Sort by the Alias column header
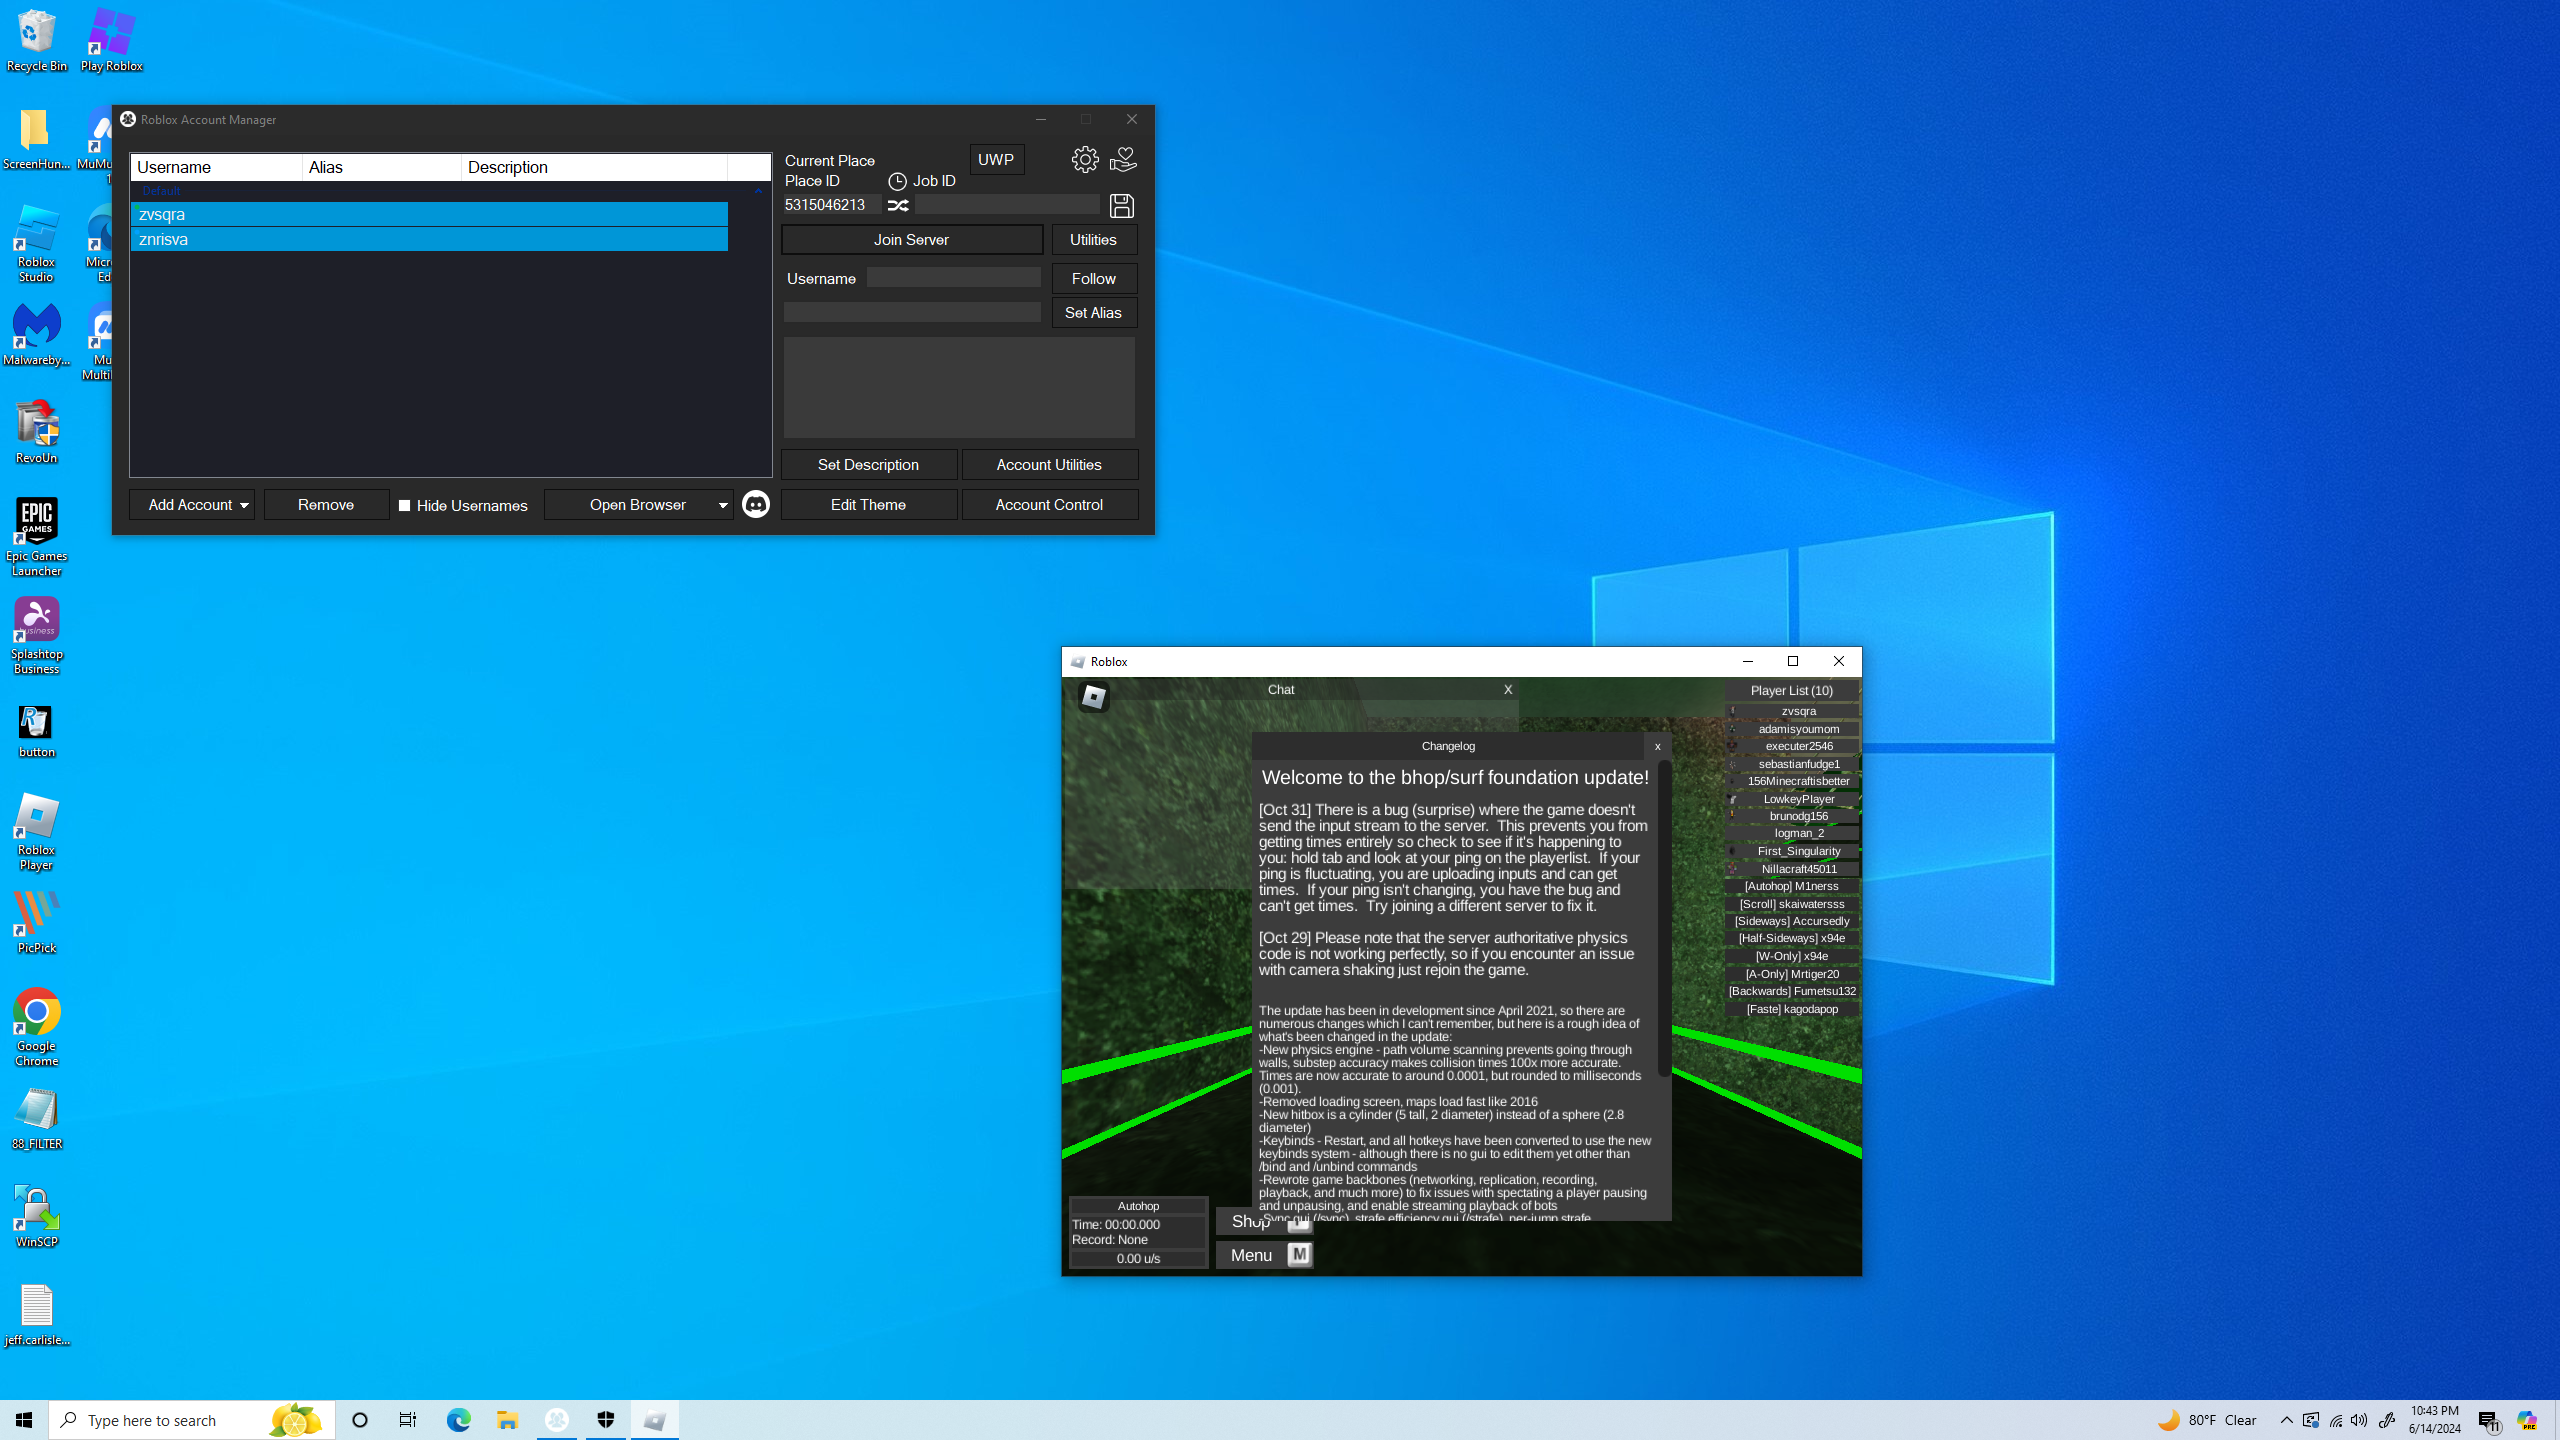2560x1440 pixels. pos(381,167)
